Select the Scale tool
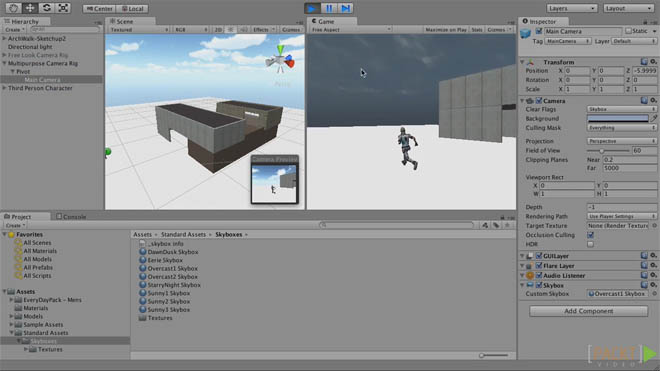Screen dimensions: 660x371 point(63,8)
